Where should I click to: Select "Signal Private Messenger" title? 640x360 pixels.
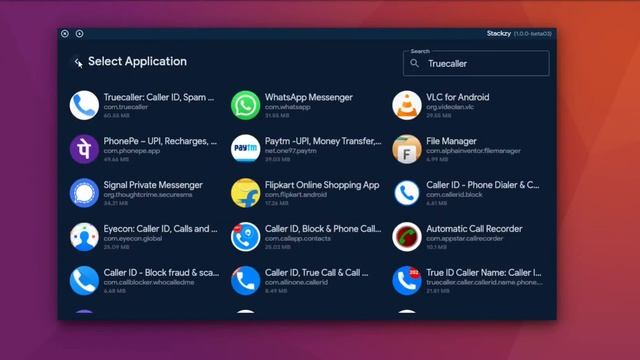153,185
